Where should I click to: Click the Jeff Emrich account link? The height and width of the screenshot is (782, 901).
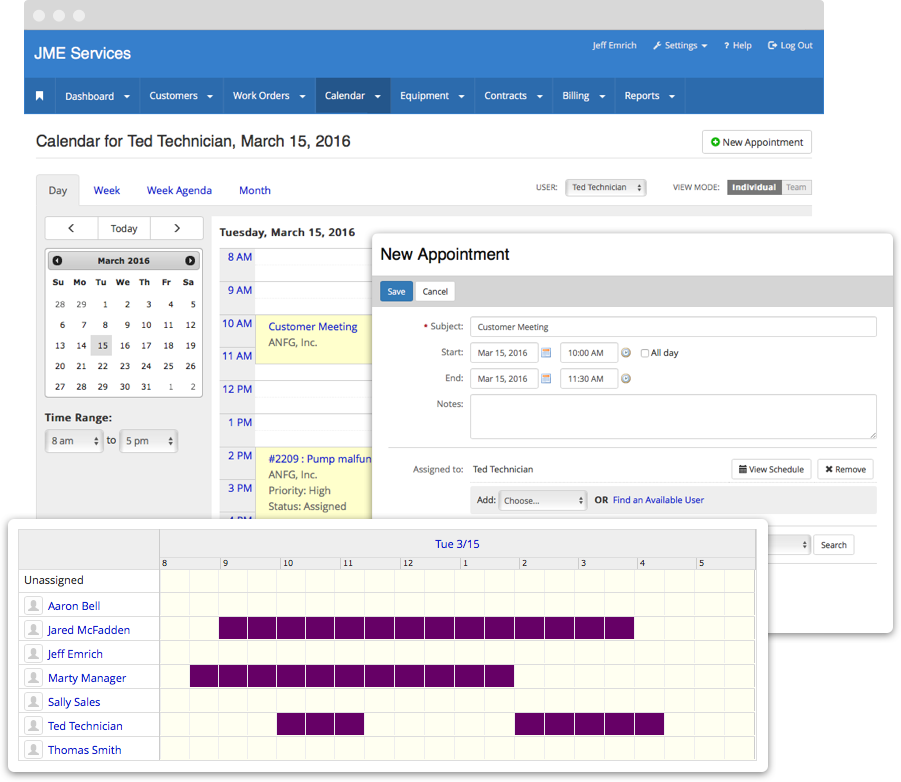click(x=614, y=45)
